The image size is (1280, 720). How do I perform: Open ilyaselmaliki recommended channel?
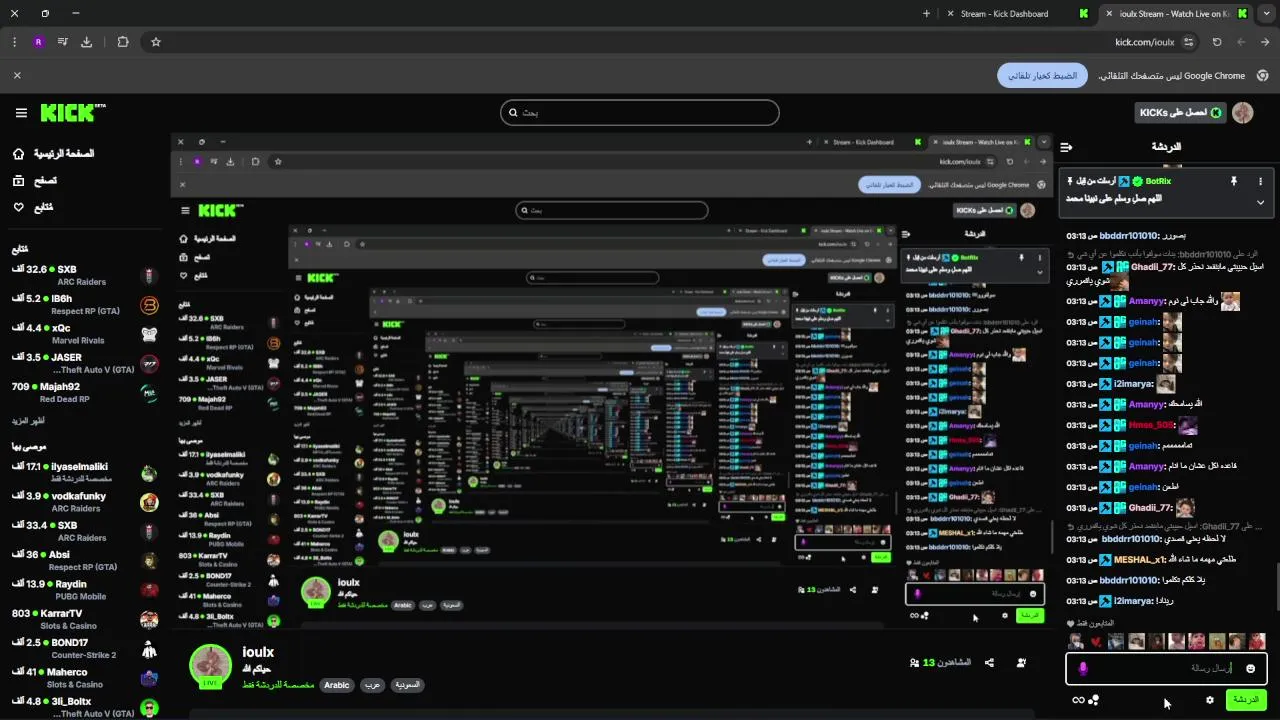pos(85,472)
